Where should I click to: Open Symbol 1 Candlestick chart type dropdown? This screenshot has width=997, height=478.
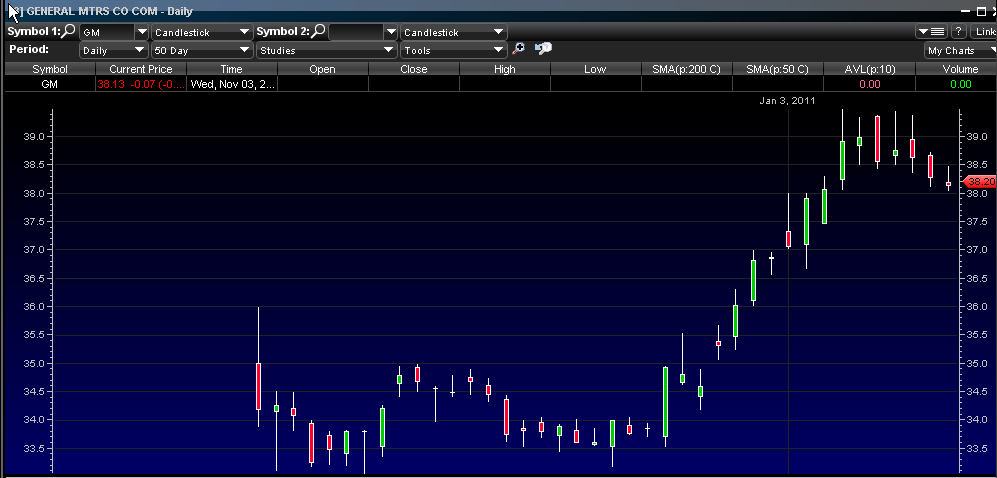(x=202, y=32)
